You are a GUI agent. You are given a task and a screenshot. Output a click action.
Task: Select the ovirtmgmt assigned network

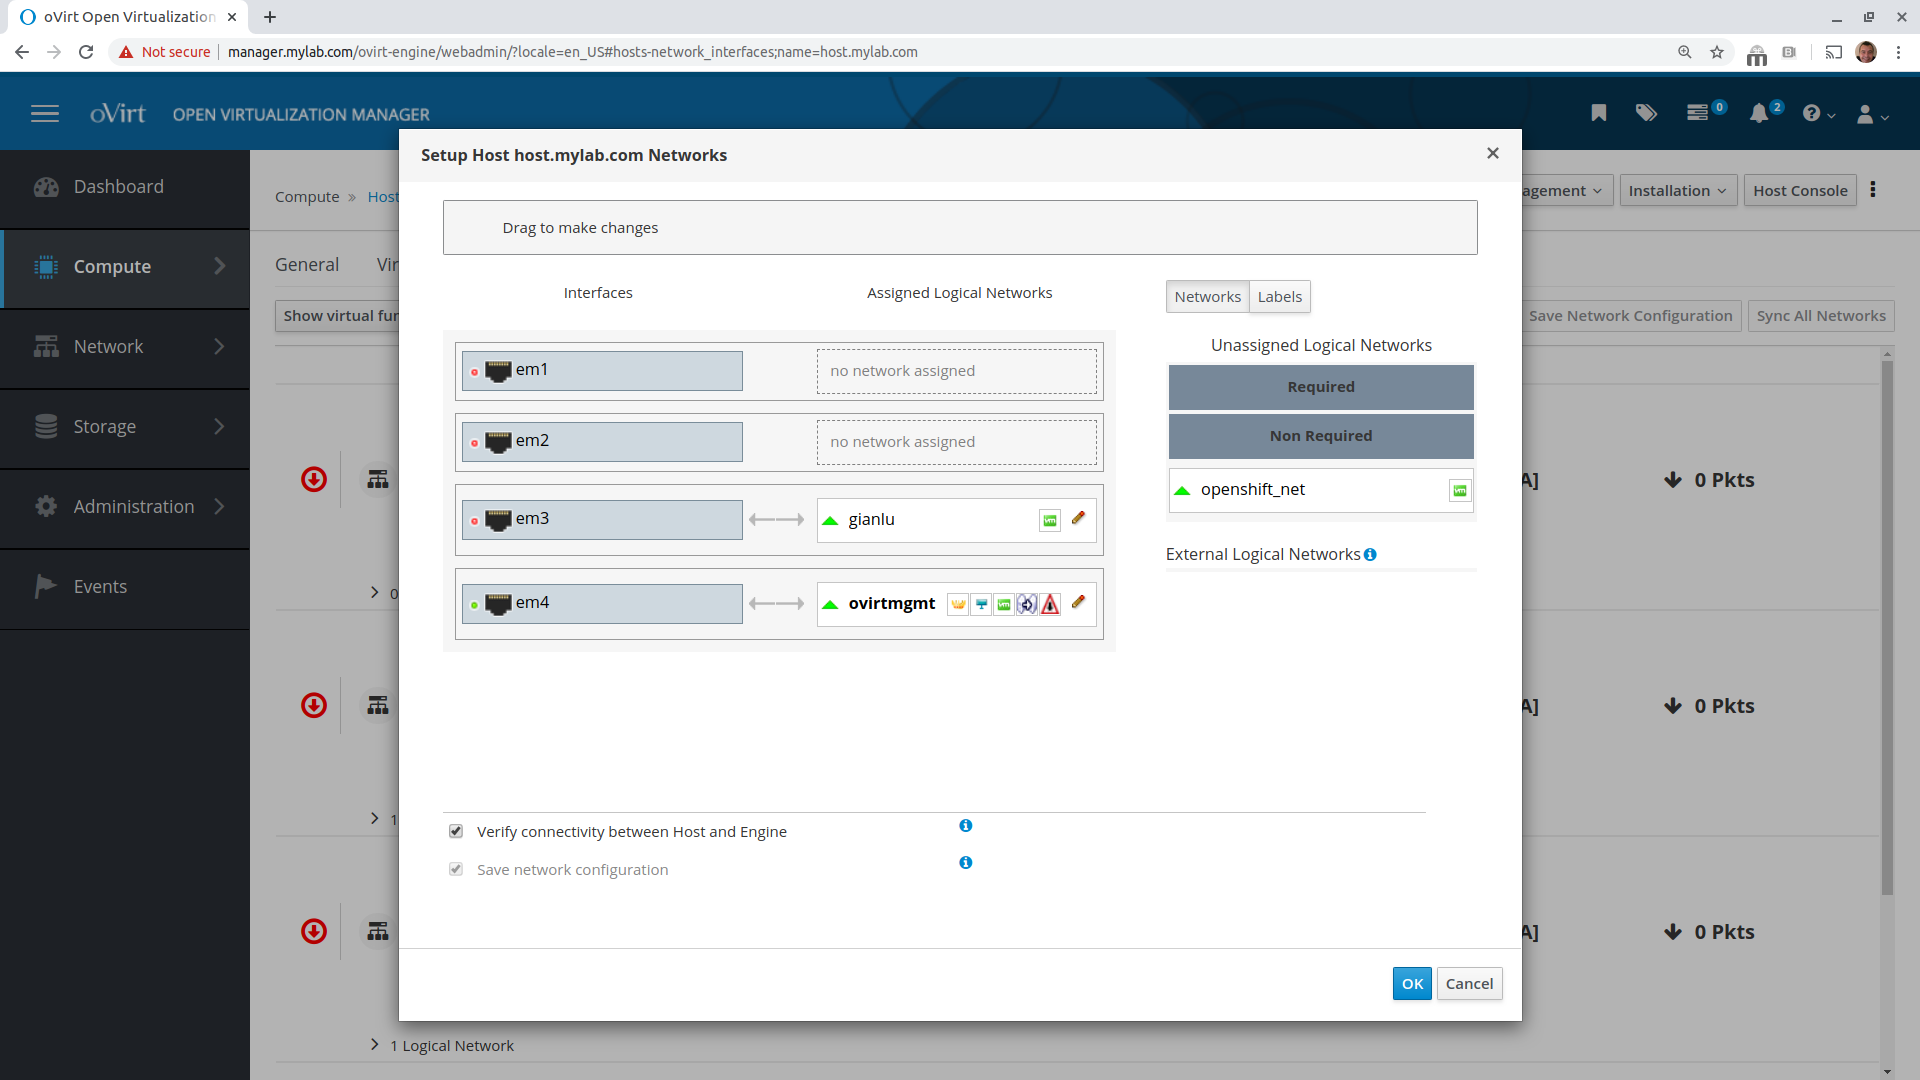pos(956,604)
